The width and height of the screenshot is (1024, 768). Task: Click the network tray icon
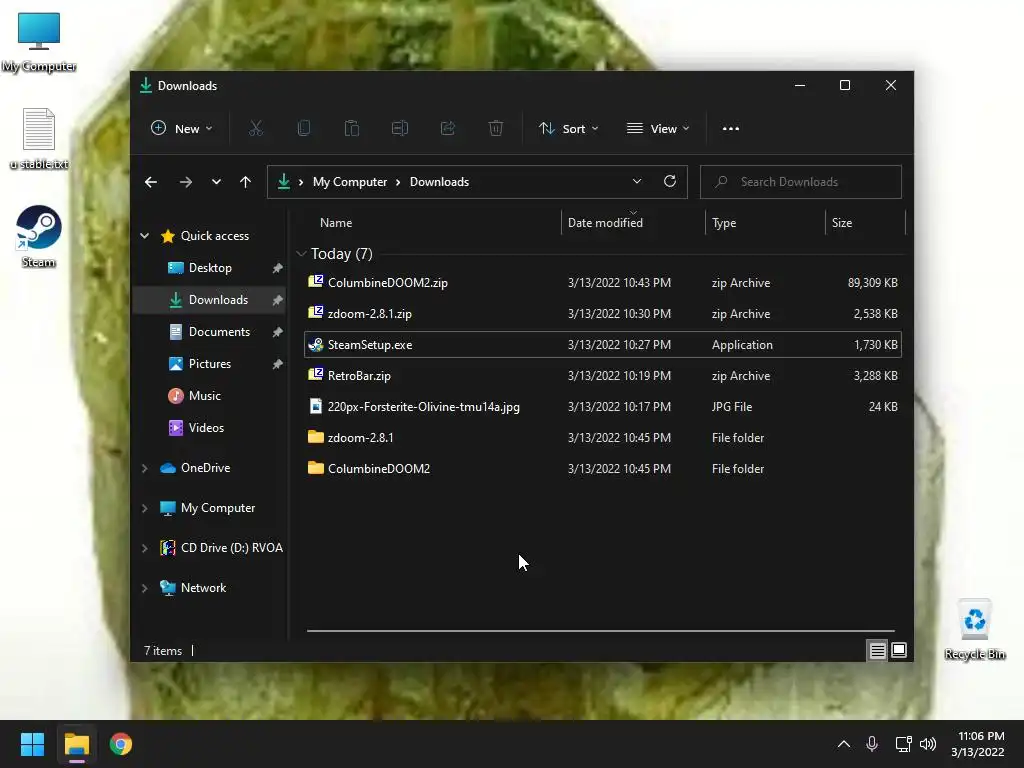coord(903,744)
